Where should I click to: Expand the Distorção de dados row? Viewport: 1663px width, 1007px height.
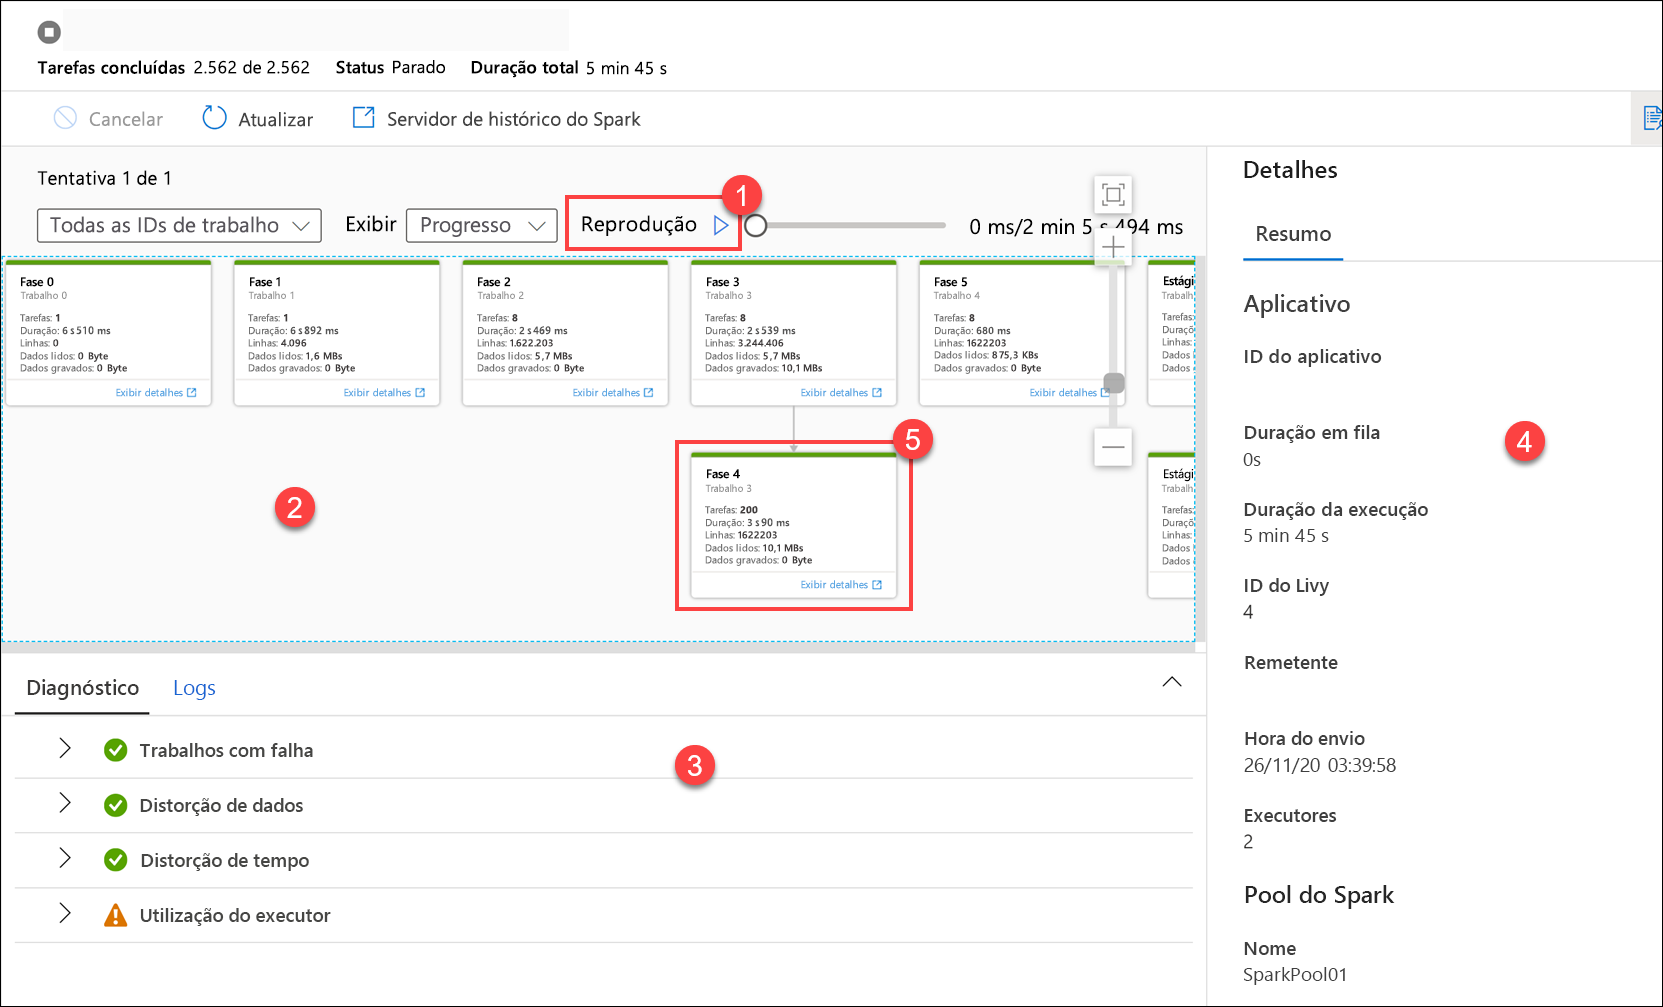[x=65, y=803]
